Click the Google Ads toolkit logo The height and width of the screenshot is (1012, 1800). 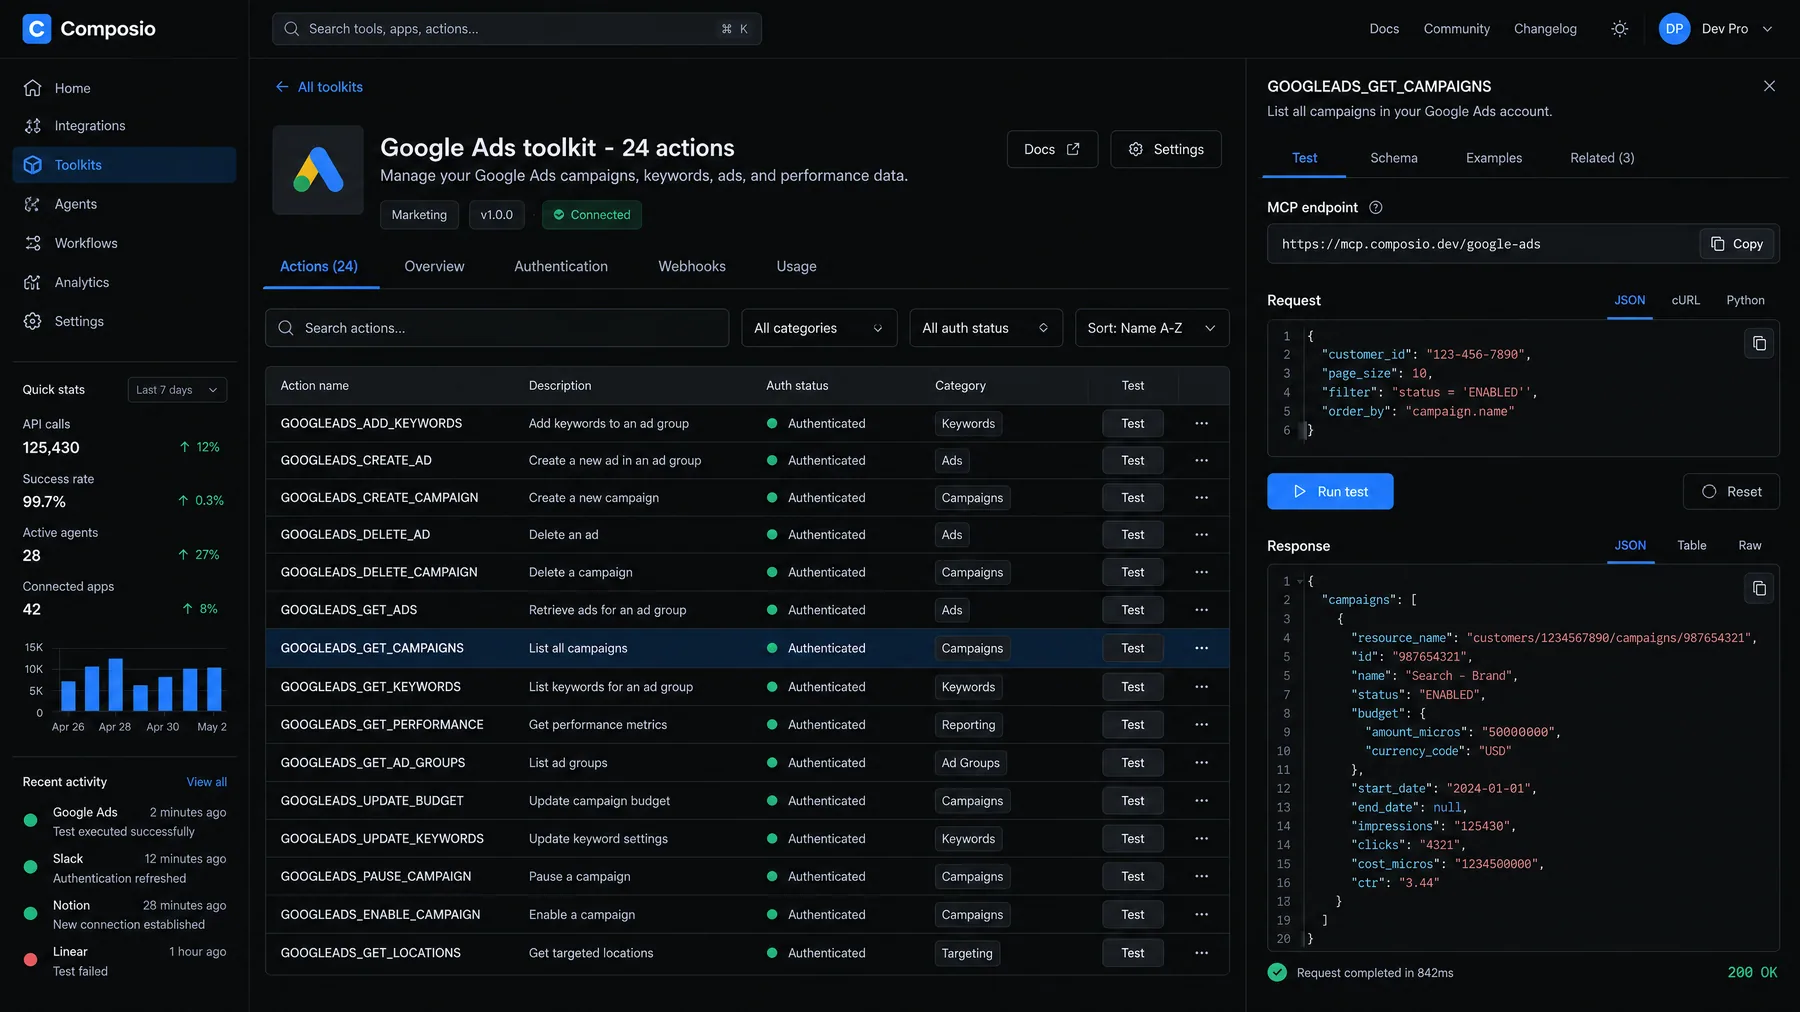click(318, 170)
